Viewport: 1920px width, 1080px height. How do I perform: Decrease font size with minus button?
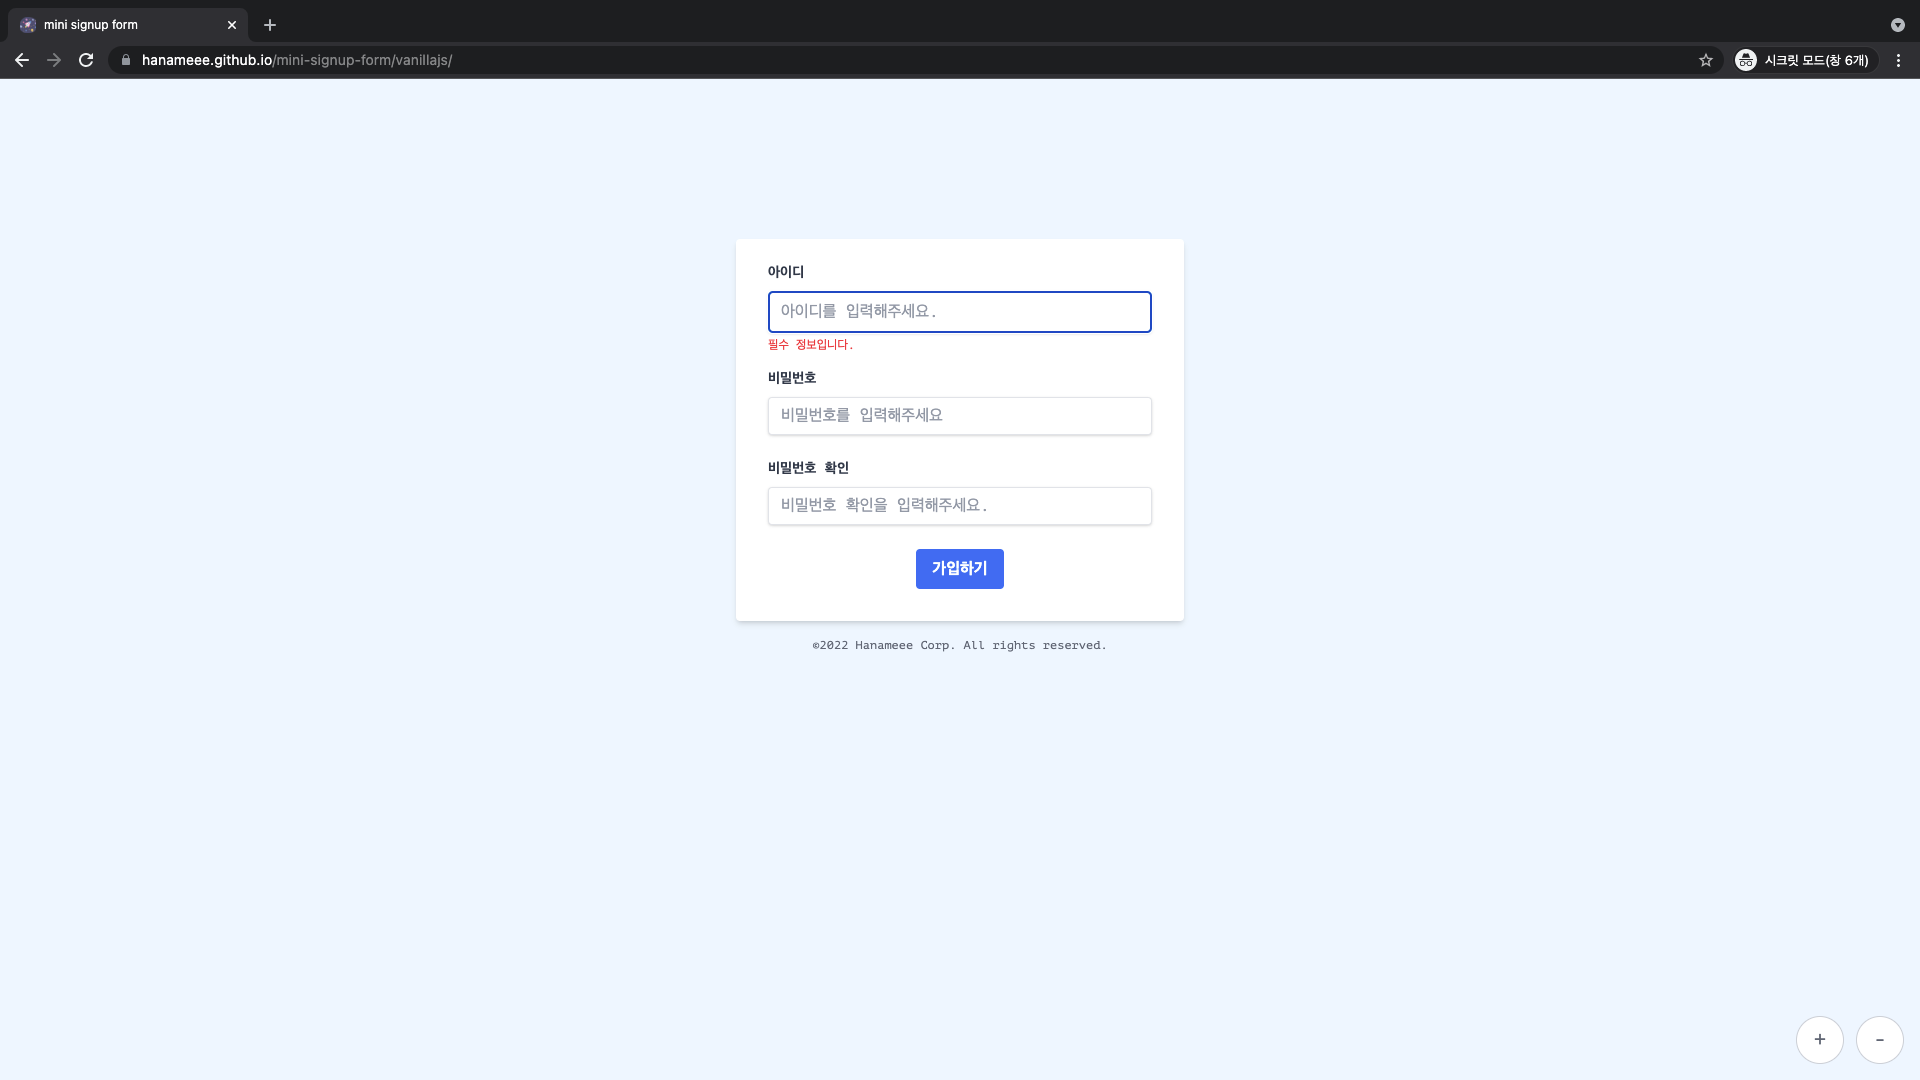1880,1040
